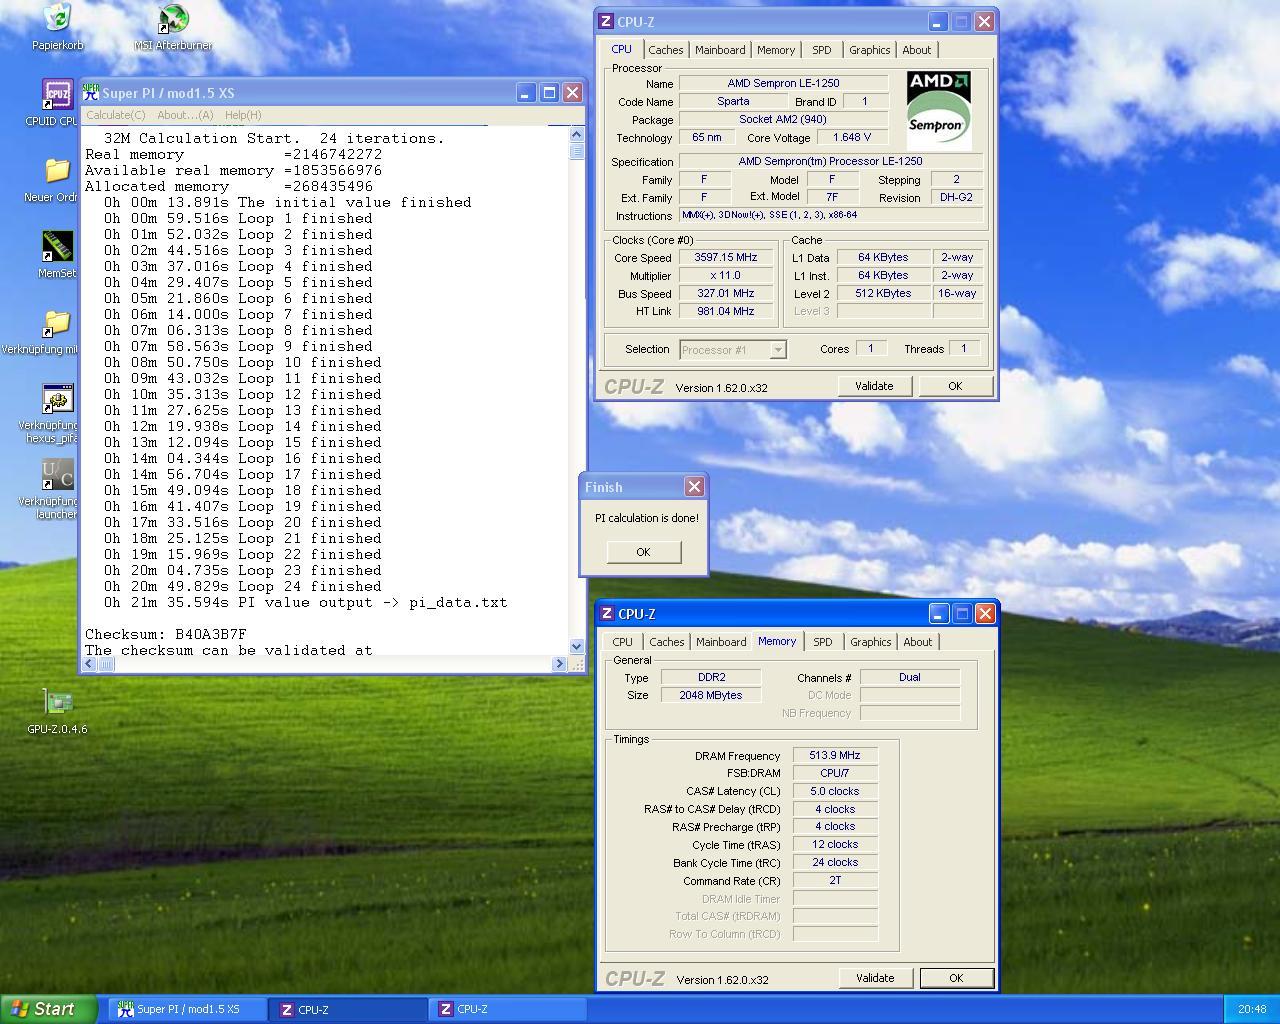Image resolution: width=1280 pixels, height=1024 pixels.
Task: Launch the MSI Afterburner desktop shortcut
Action: pyautogui.click(x=173, y=18)
